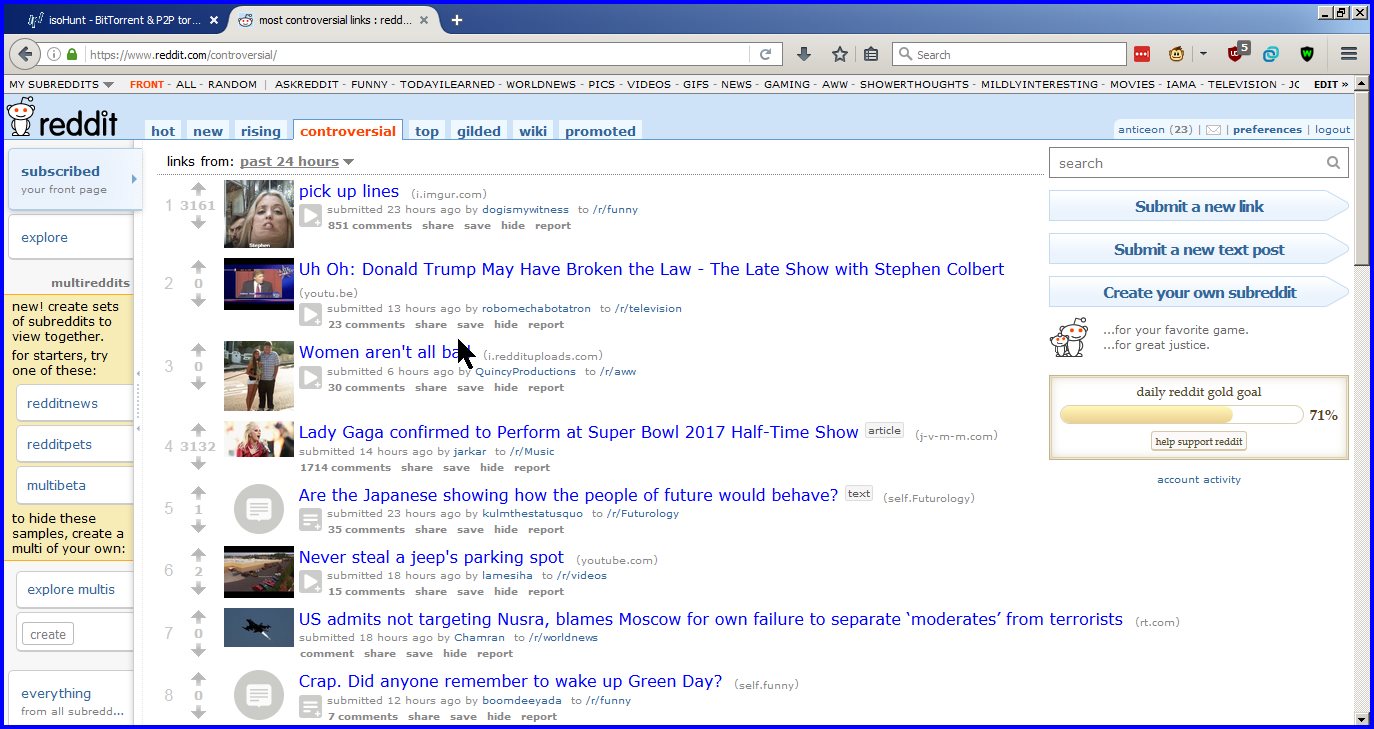Screen dimensions: 1374x729
Task: Expand image preview for 'Women aren't all bad'
Action: pyautogui.click(x=311, y=377)
